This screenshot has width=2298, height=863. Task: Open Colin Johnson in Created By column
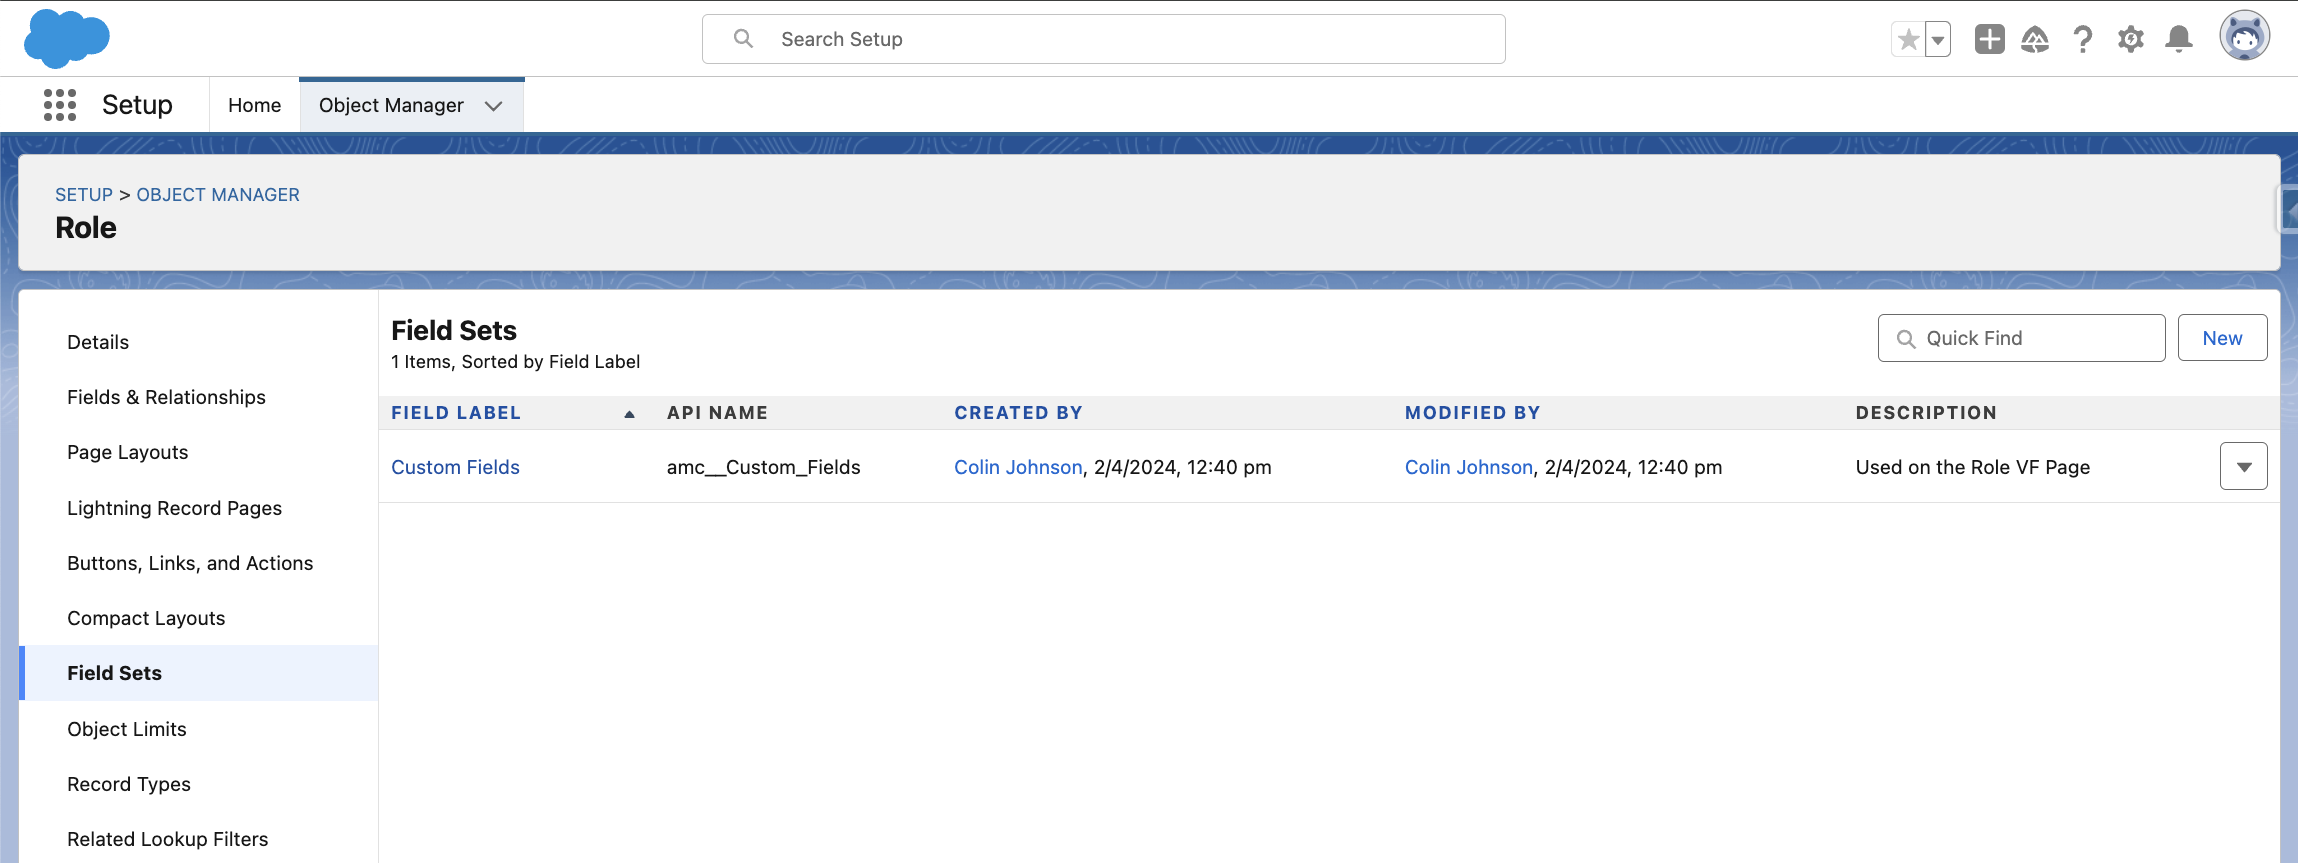(1018, 467)
